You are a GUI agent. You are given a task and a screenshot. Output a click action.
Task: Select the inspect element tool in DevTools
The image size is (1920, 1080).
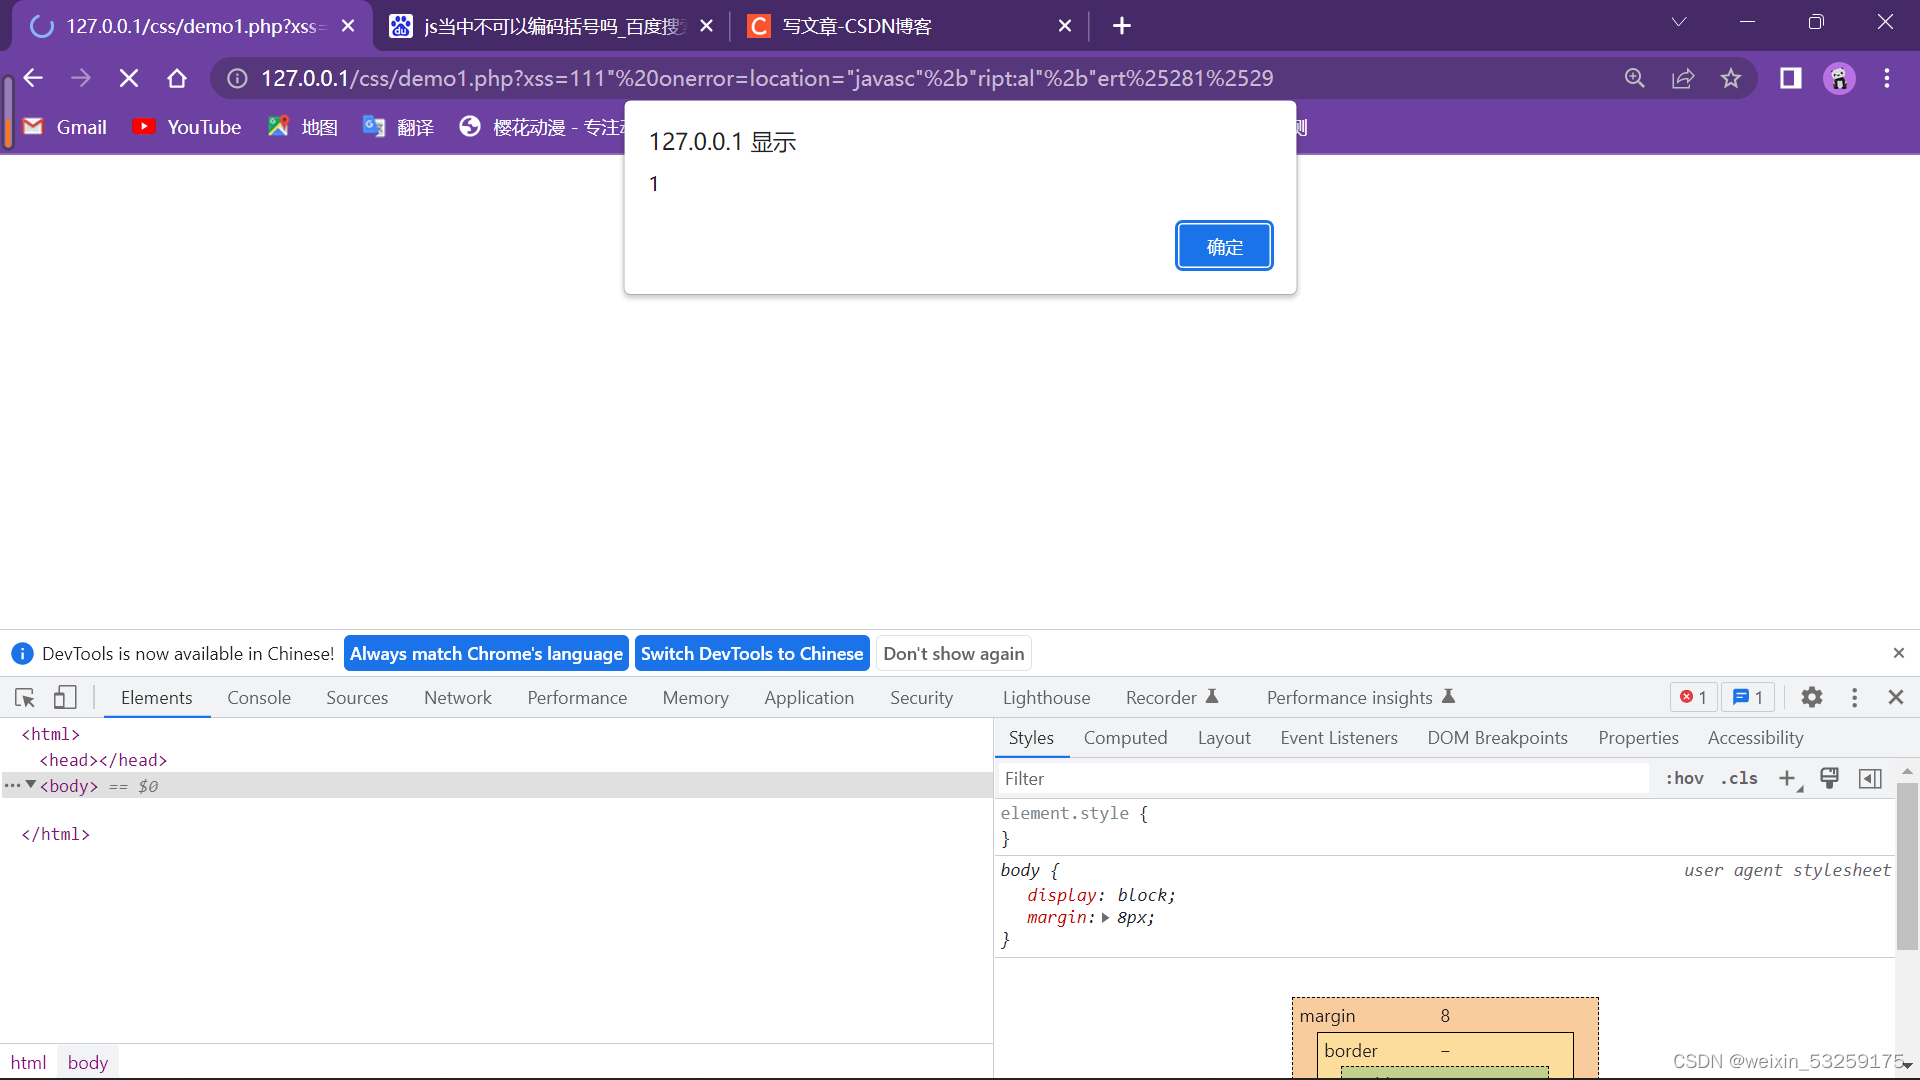pyautogui.click(x=24, y=697)
